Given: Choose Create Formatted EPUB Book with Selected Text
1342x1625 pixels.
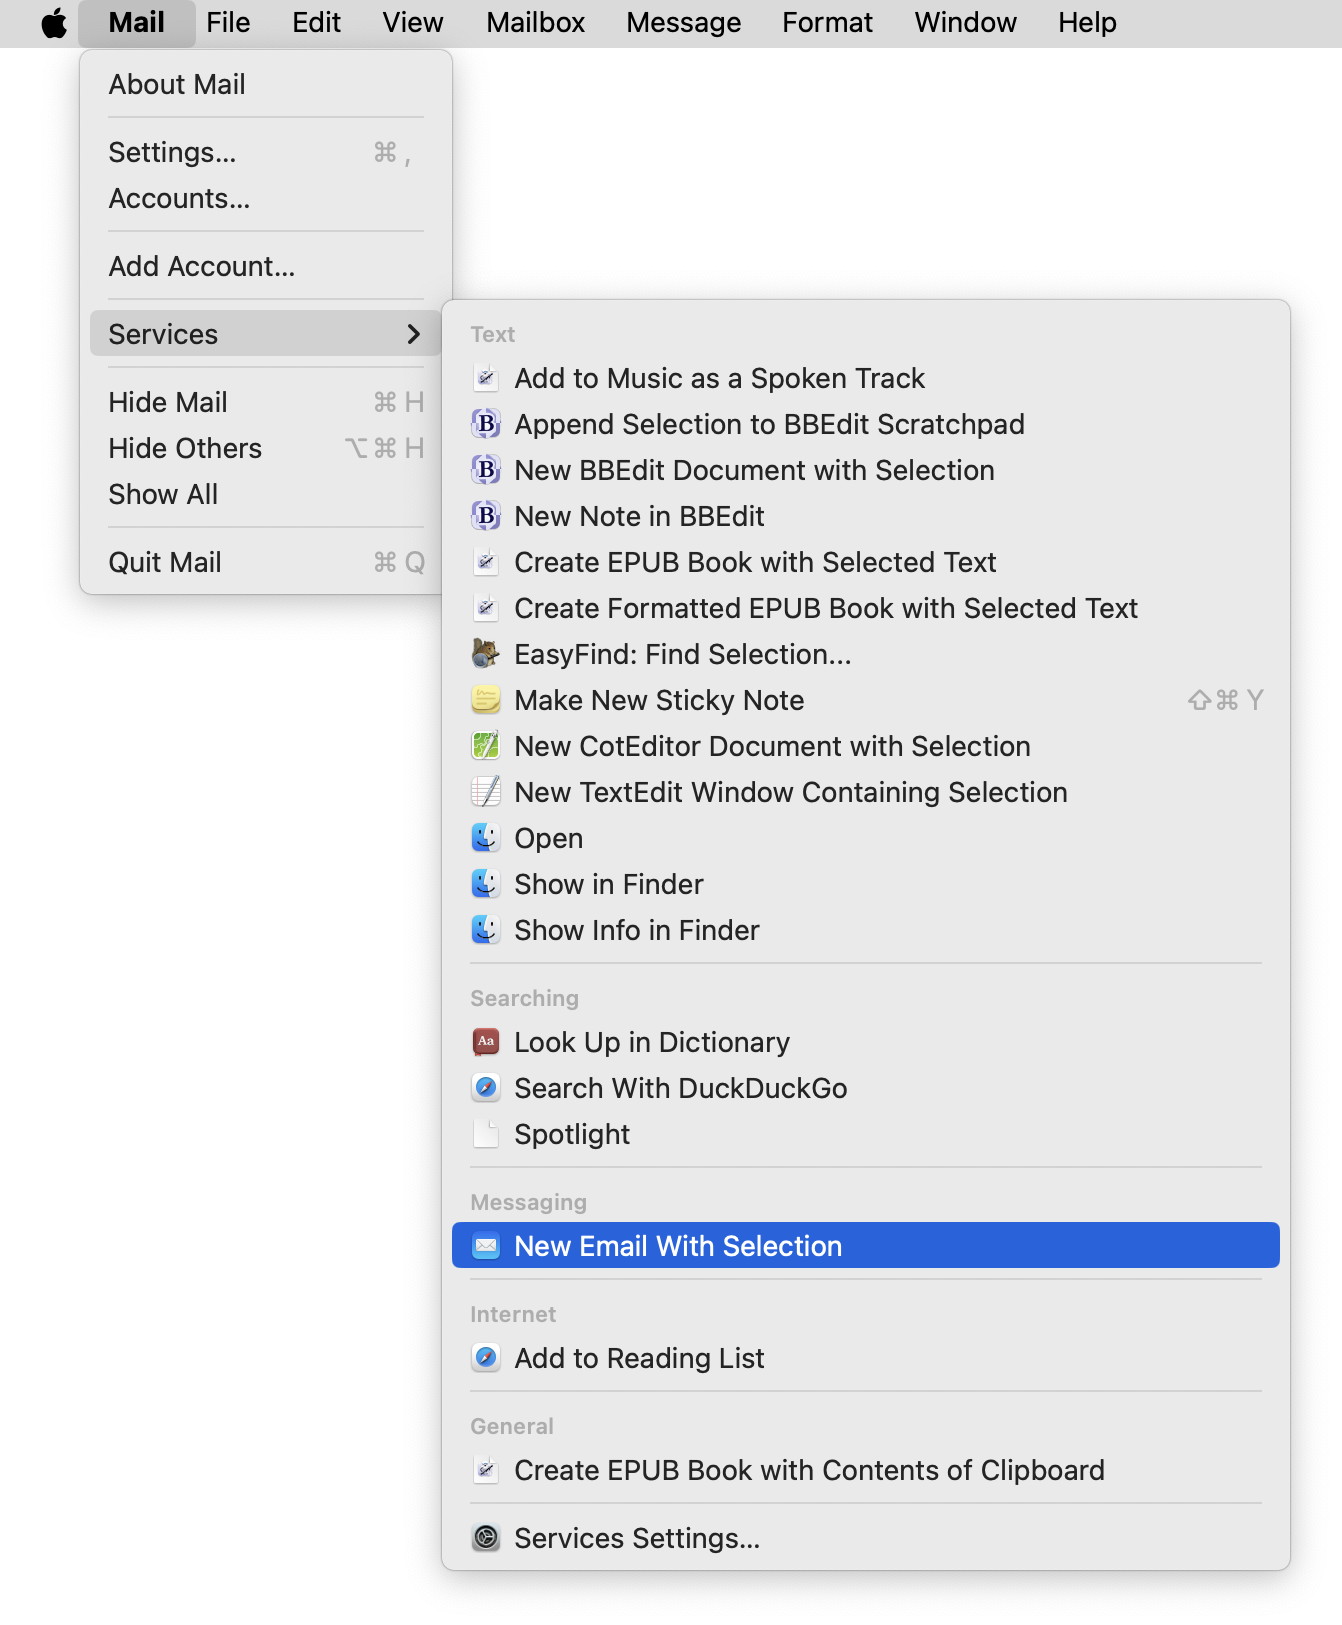Looking at the screenshot, I should pyautogui.click(x=866, y=608).
